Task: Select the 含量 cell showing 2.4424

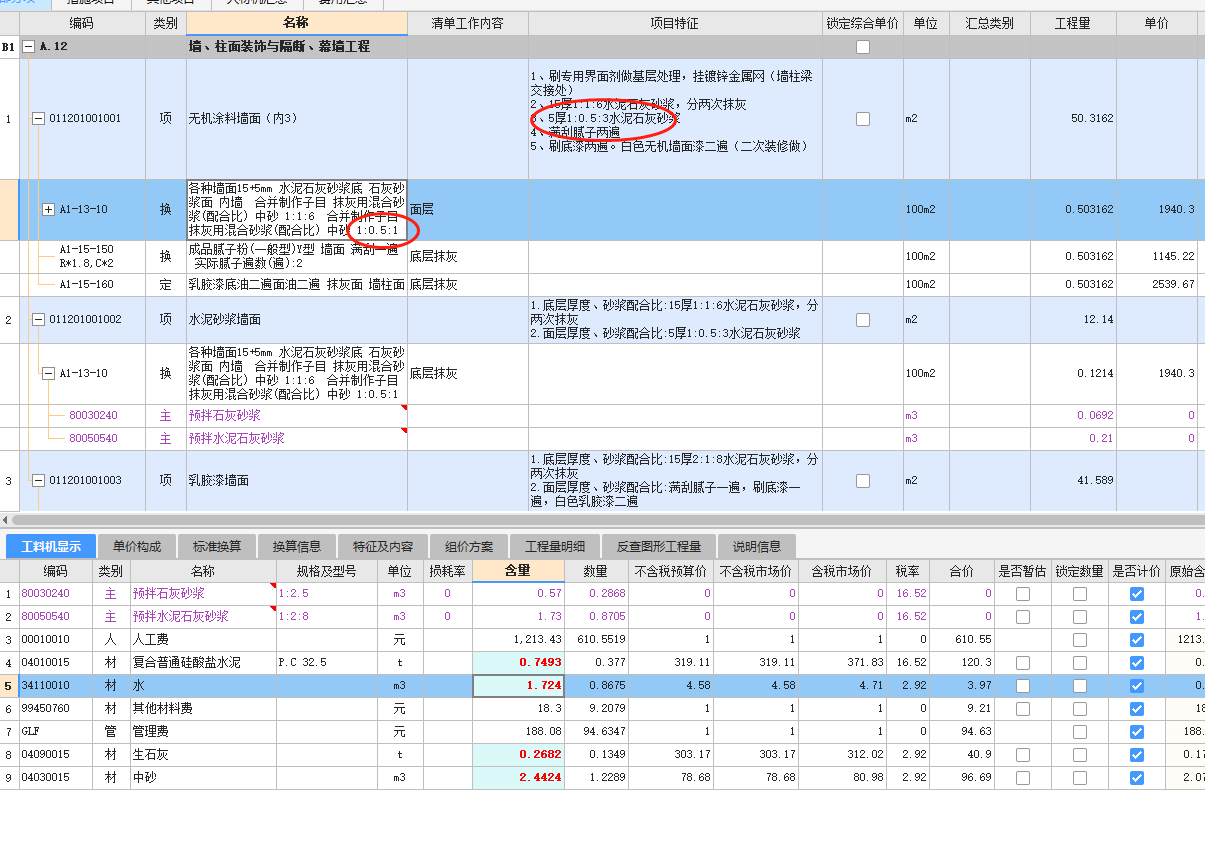Action: (518, 778)
